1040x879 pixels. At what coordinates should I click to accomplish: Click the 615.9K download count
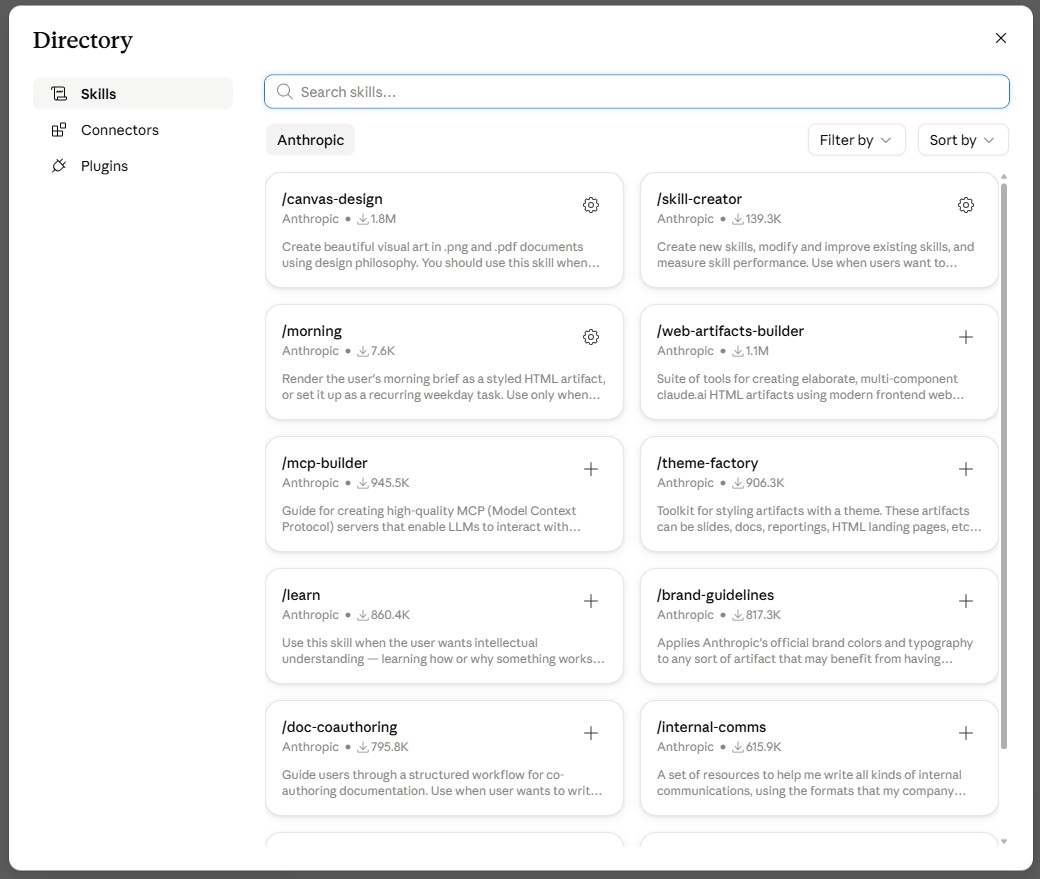763,747
